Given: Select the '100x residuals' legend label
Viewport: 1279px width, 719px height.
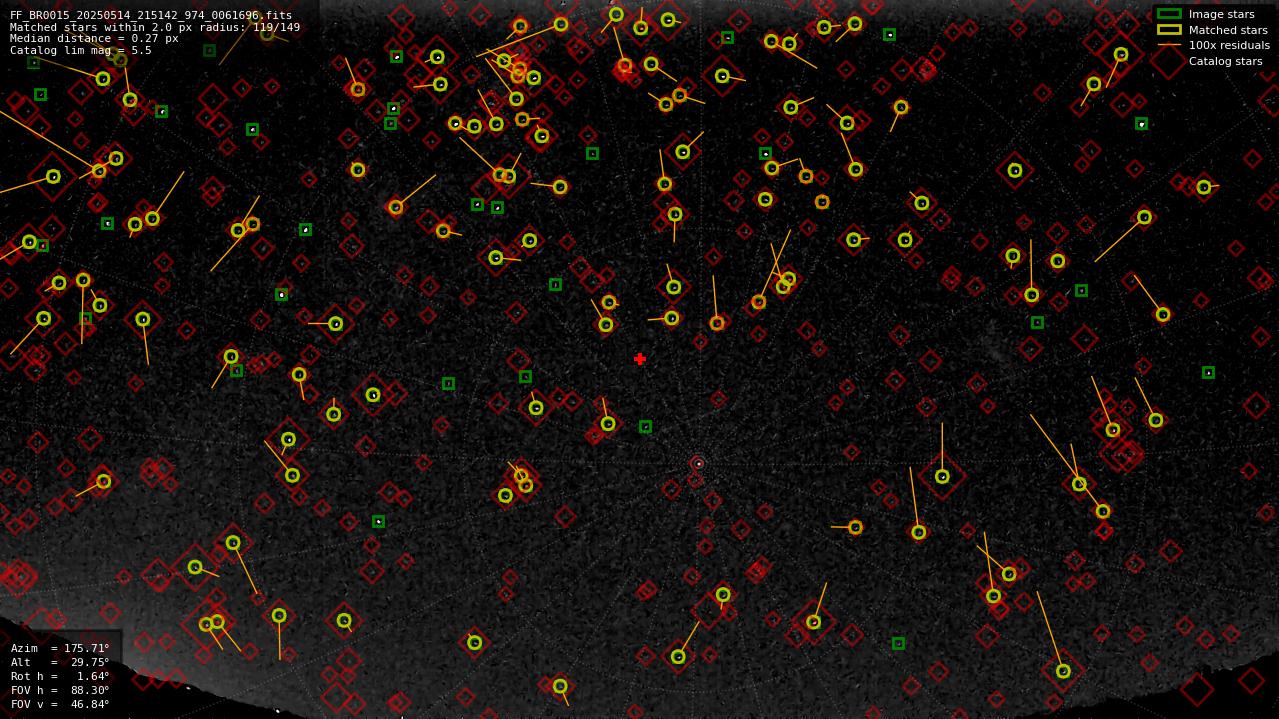Looking at the screenshot, I should [1229, 45].
